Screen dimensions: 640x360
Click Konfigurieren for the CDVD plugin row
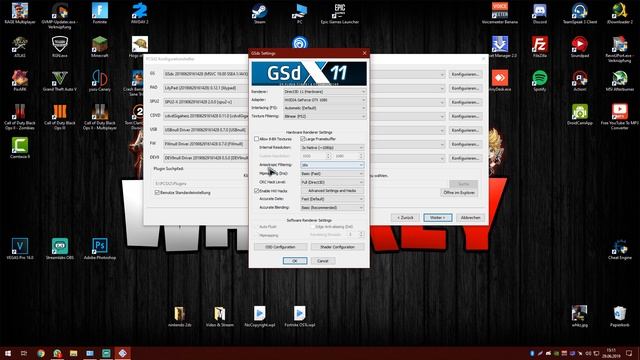[x=465, y=116]
